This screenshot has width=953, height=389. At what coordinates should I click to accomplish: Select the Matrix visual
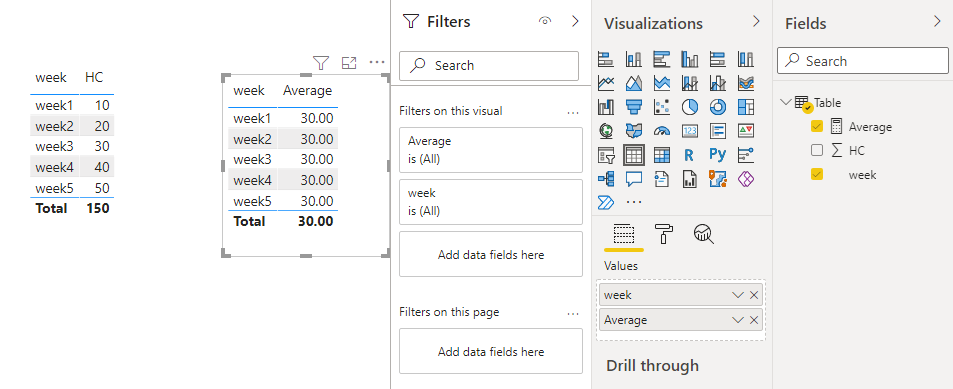point(661,155)
